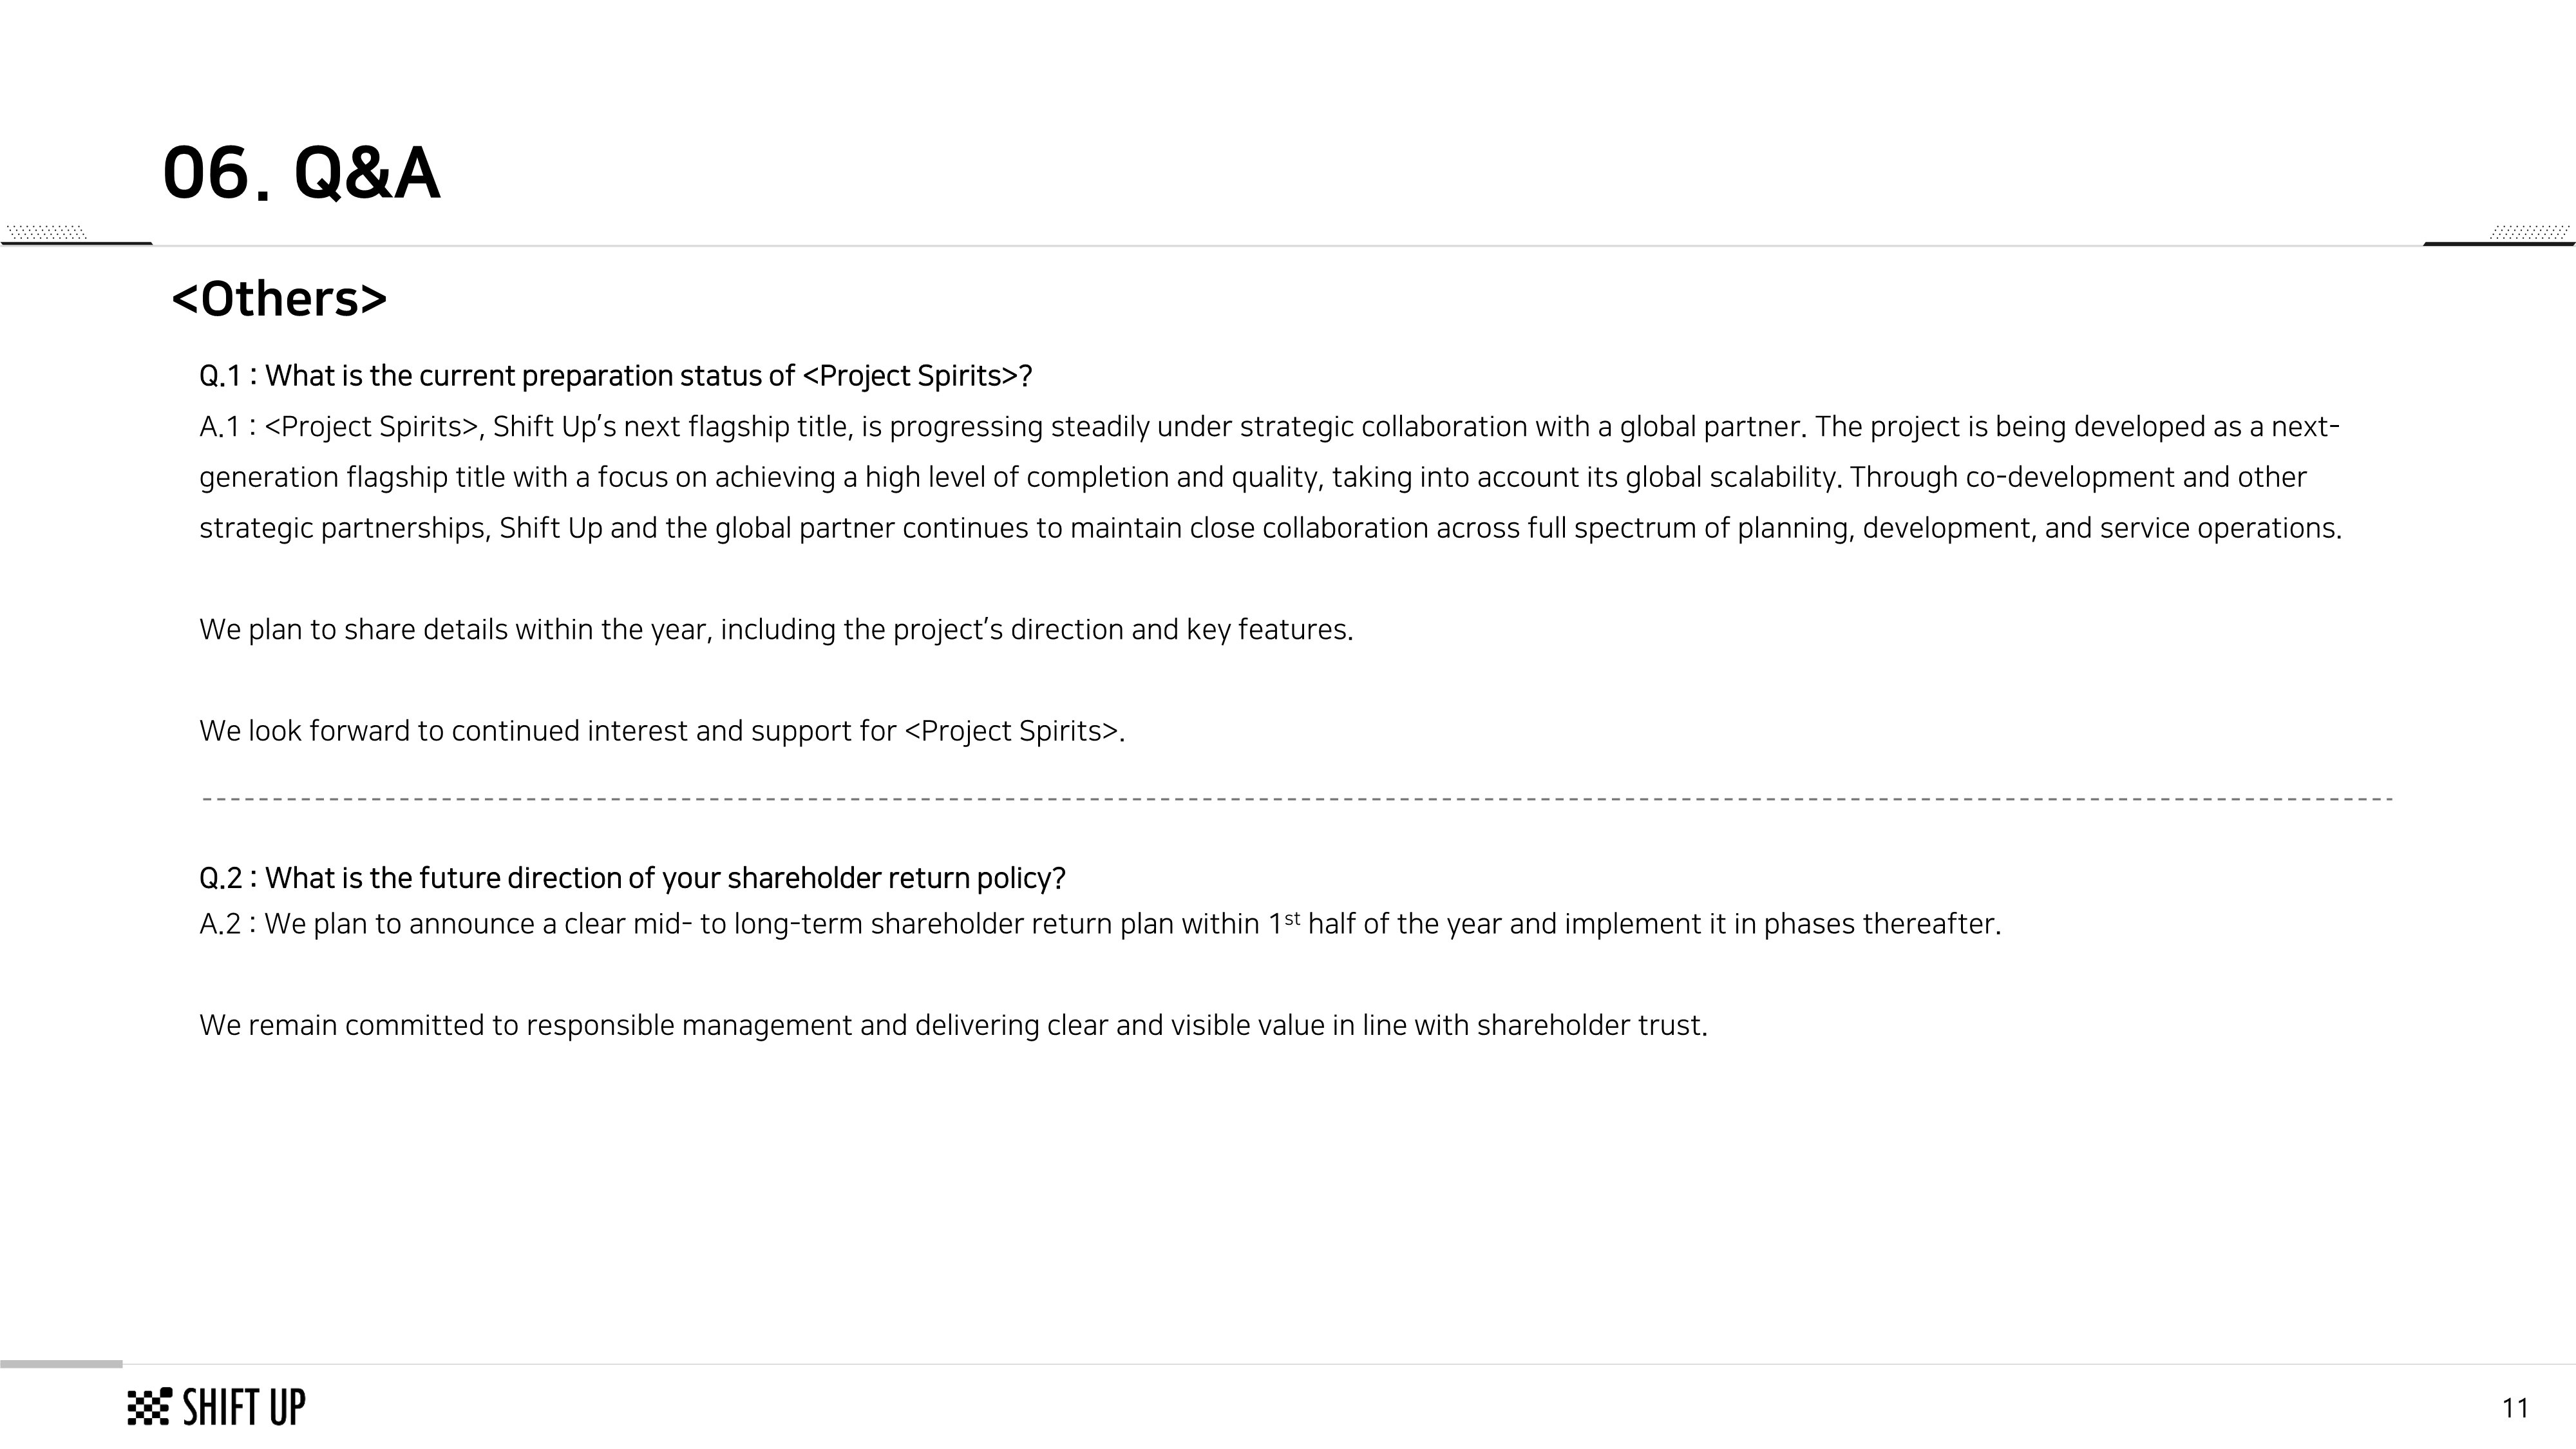Click the "Q.1" label before the first question
This screenshot has width=2576, height=1449.
coord(220,376)
